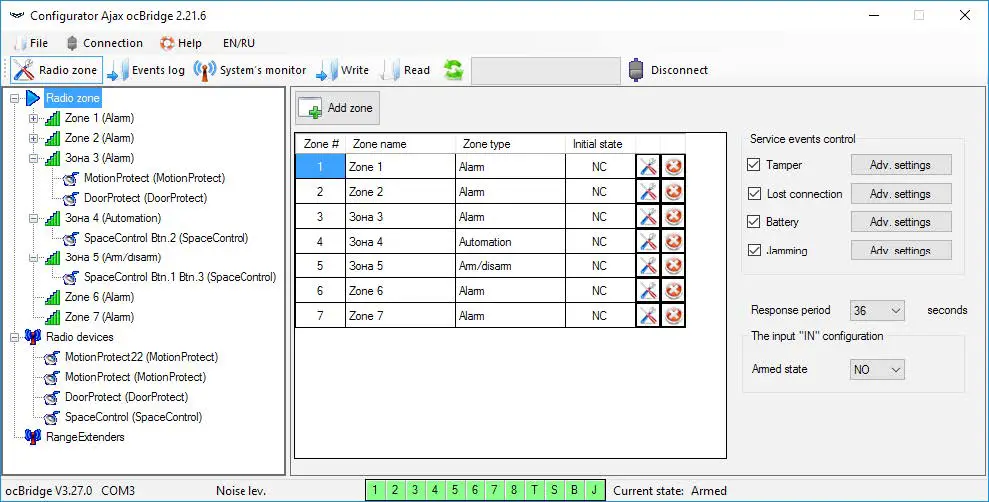
Task: Select SpaceControl Btn.2 (SpaceControl) in tree
Action: pos(166,238)
